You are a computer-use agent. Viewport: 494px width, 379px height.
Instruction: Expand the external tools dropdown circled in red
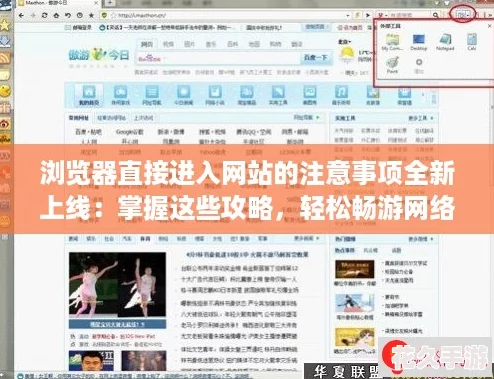click(x=462, y=14)
